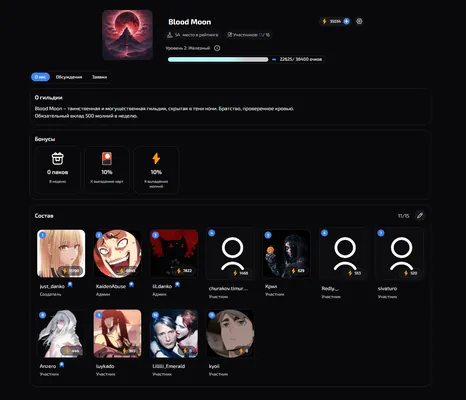Viewport: 466px width, 400px height.
Task: Switch to the Обсуждения tab
Action: 69,77
